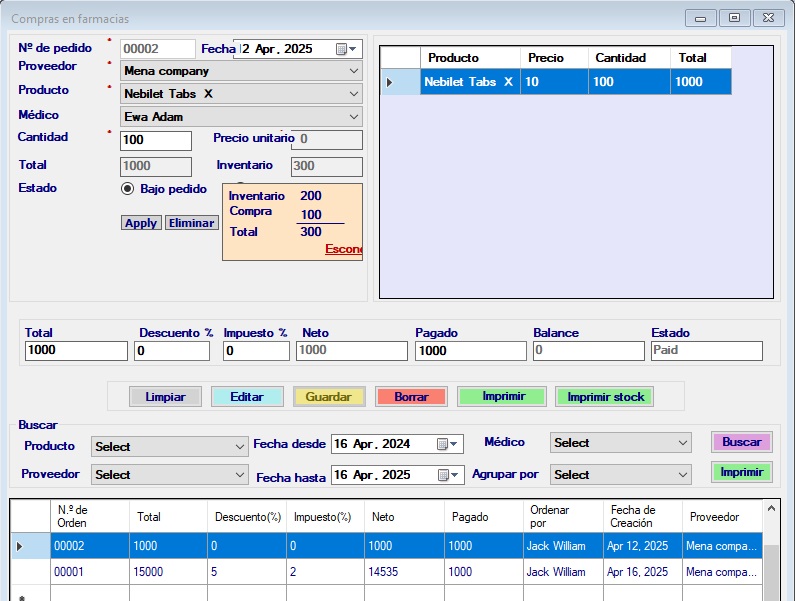Click the calendar icon in Fecha hasta
Viewport: 795px width, 601px height.
tap(443, 474)
